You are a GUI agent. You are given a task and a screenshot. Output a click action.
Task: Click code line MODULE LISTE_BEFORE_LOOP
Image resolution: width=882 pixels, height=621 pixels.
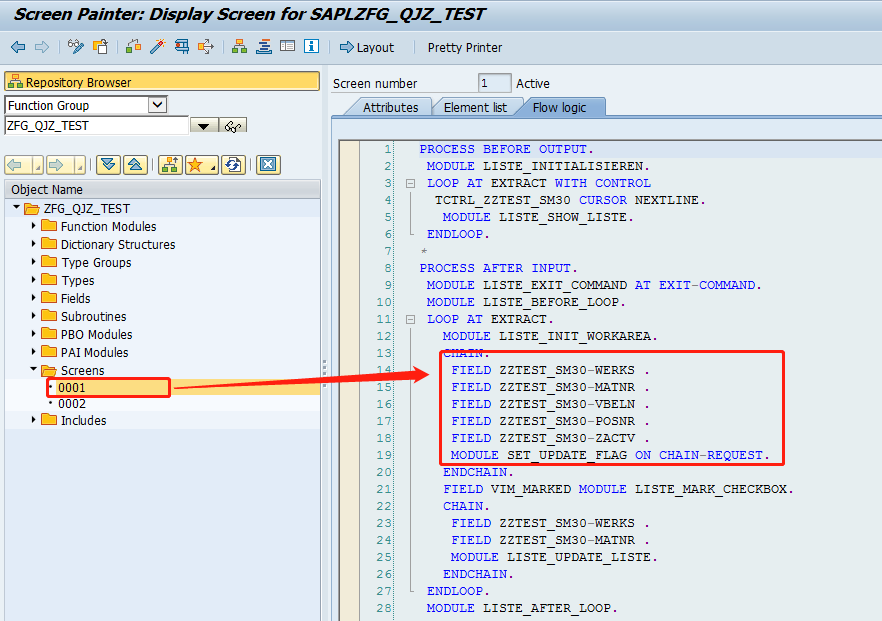pyautogui.click(x=526, y=302)
